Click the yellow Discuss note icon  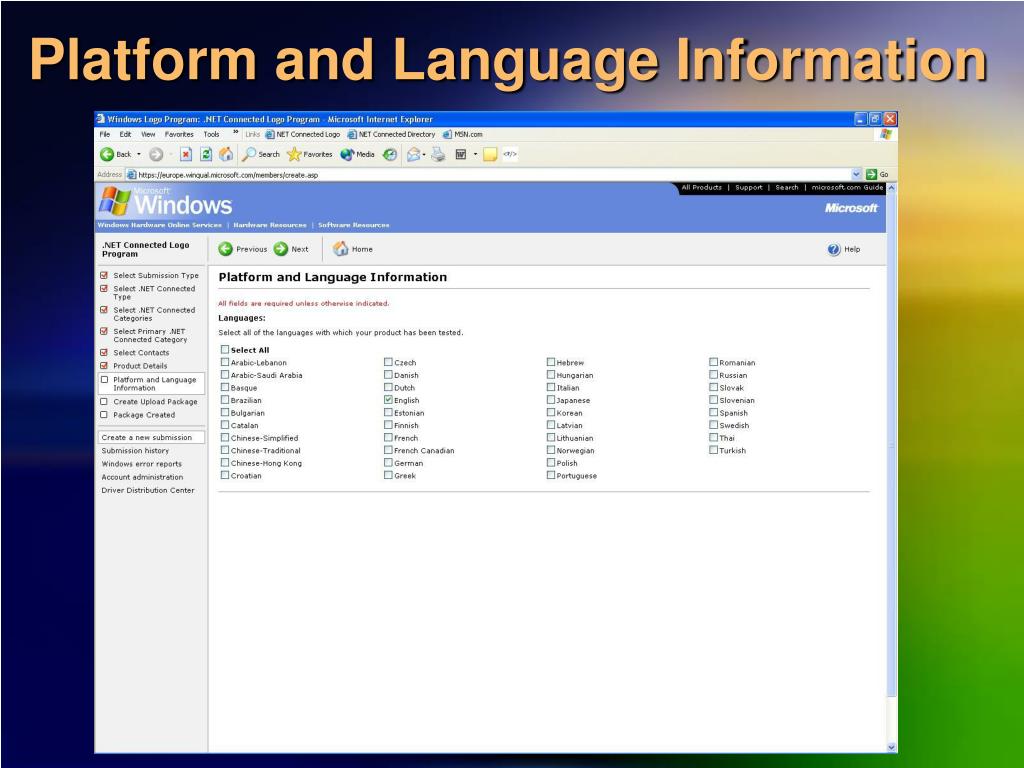[x=490, y=155]
